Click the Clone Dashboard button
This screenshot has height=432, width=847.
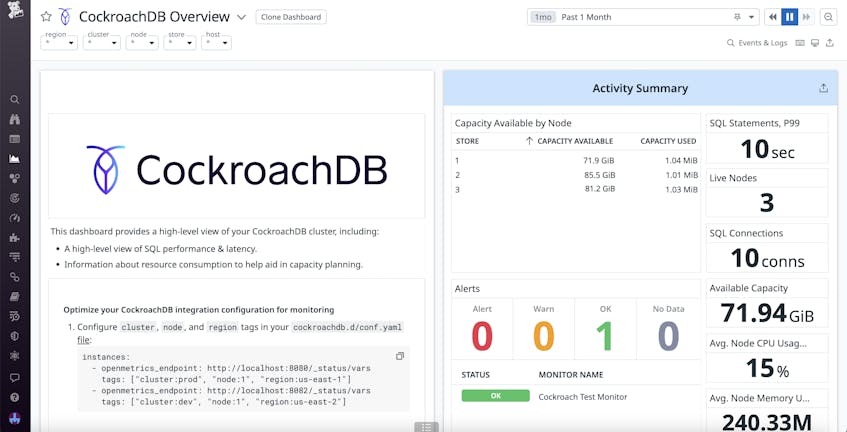coord(291,17)
